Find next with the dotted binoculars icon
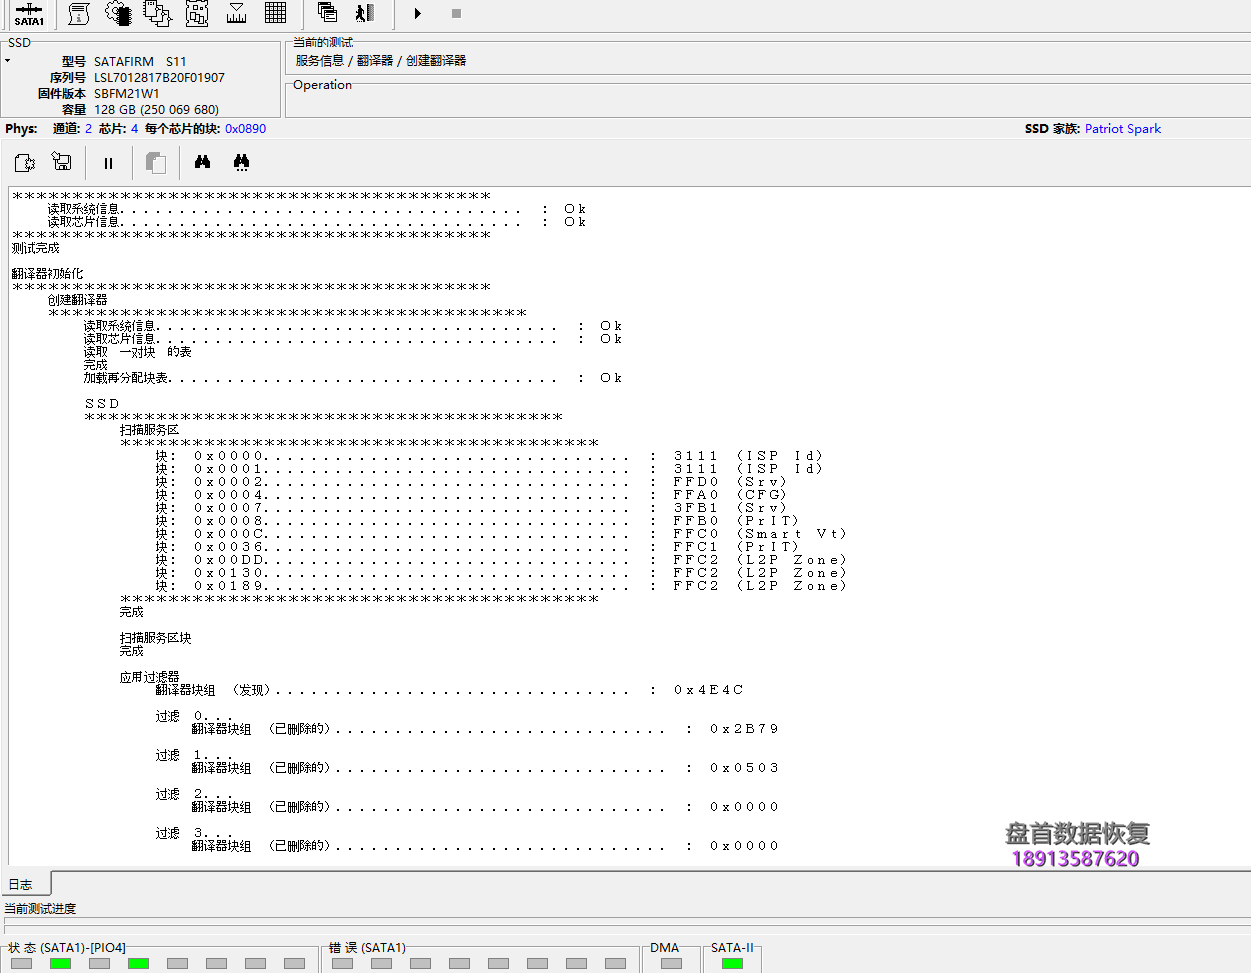1251x973 pixels. [x=241, y=162]
